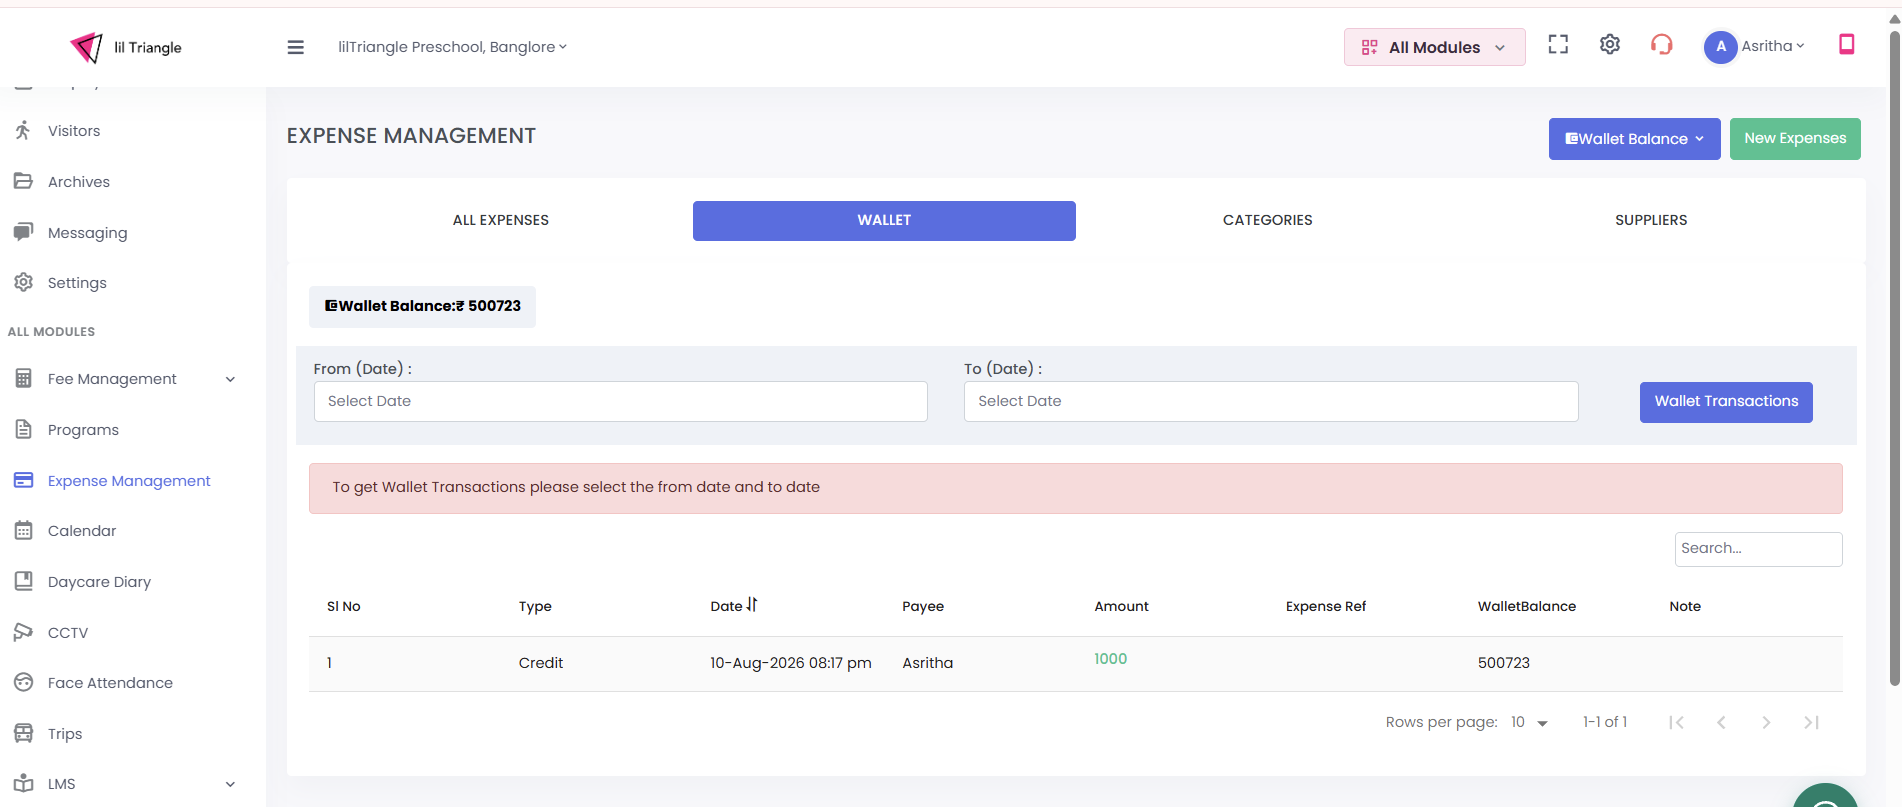This screenshot has height=807, width=1902.
Task: Select the WALLET tab
Action: pyautogui.click(x=884, y=220)
